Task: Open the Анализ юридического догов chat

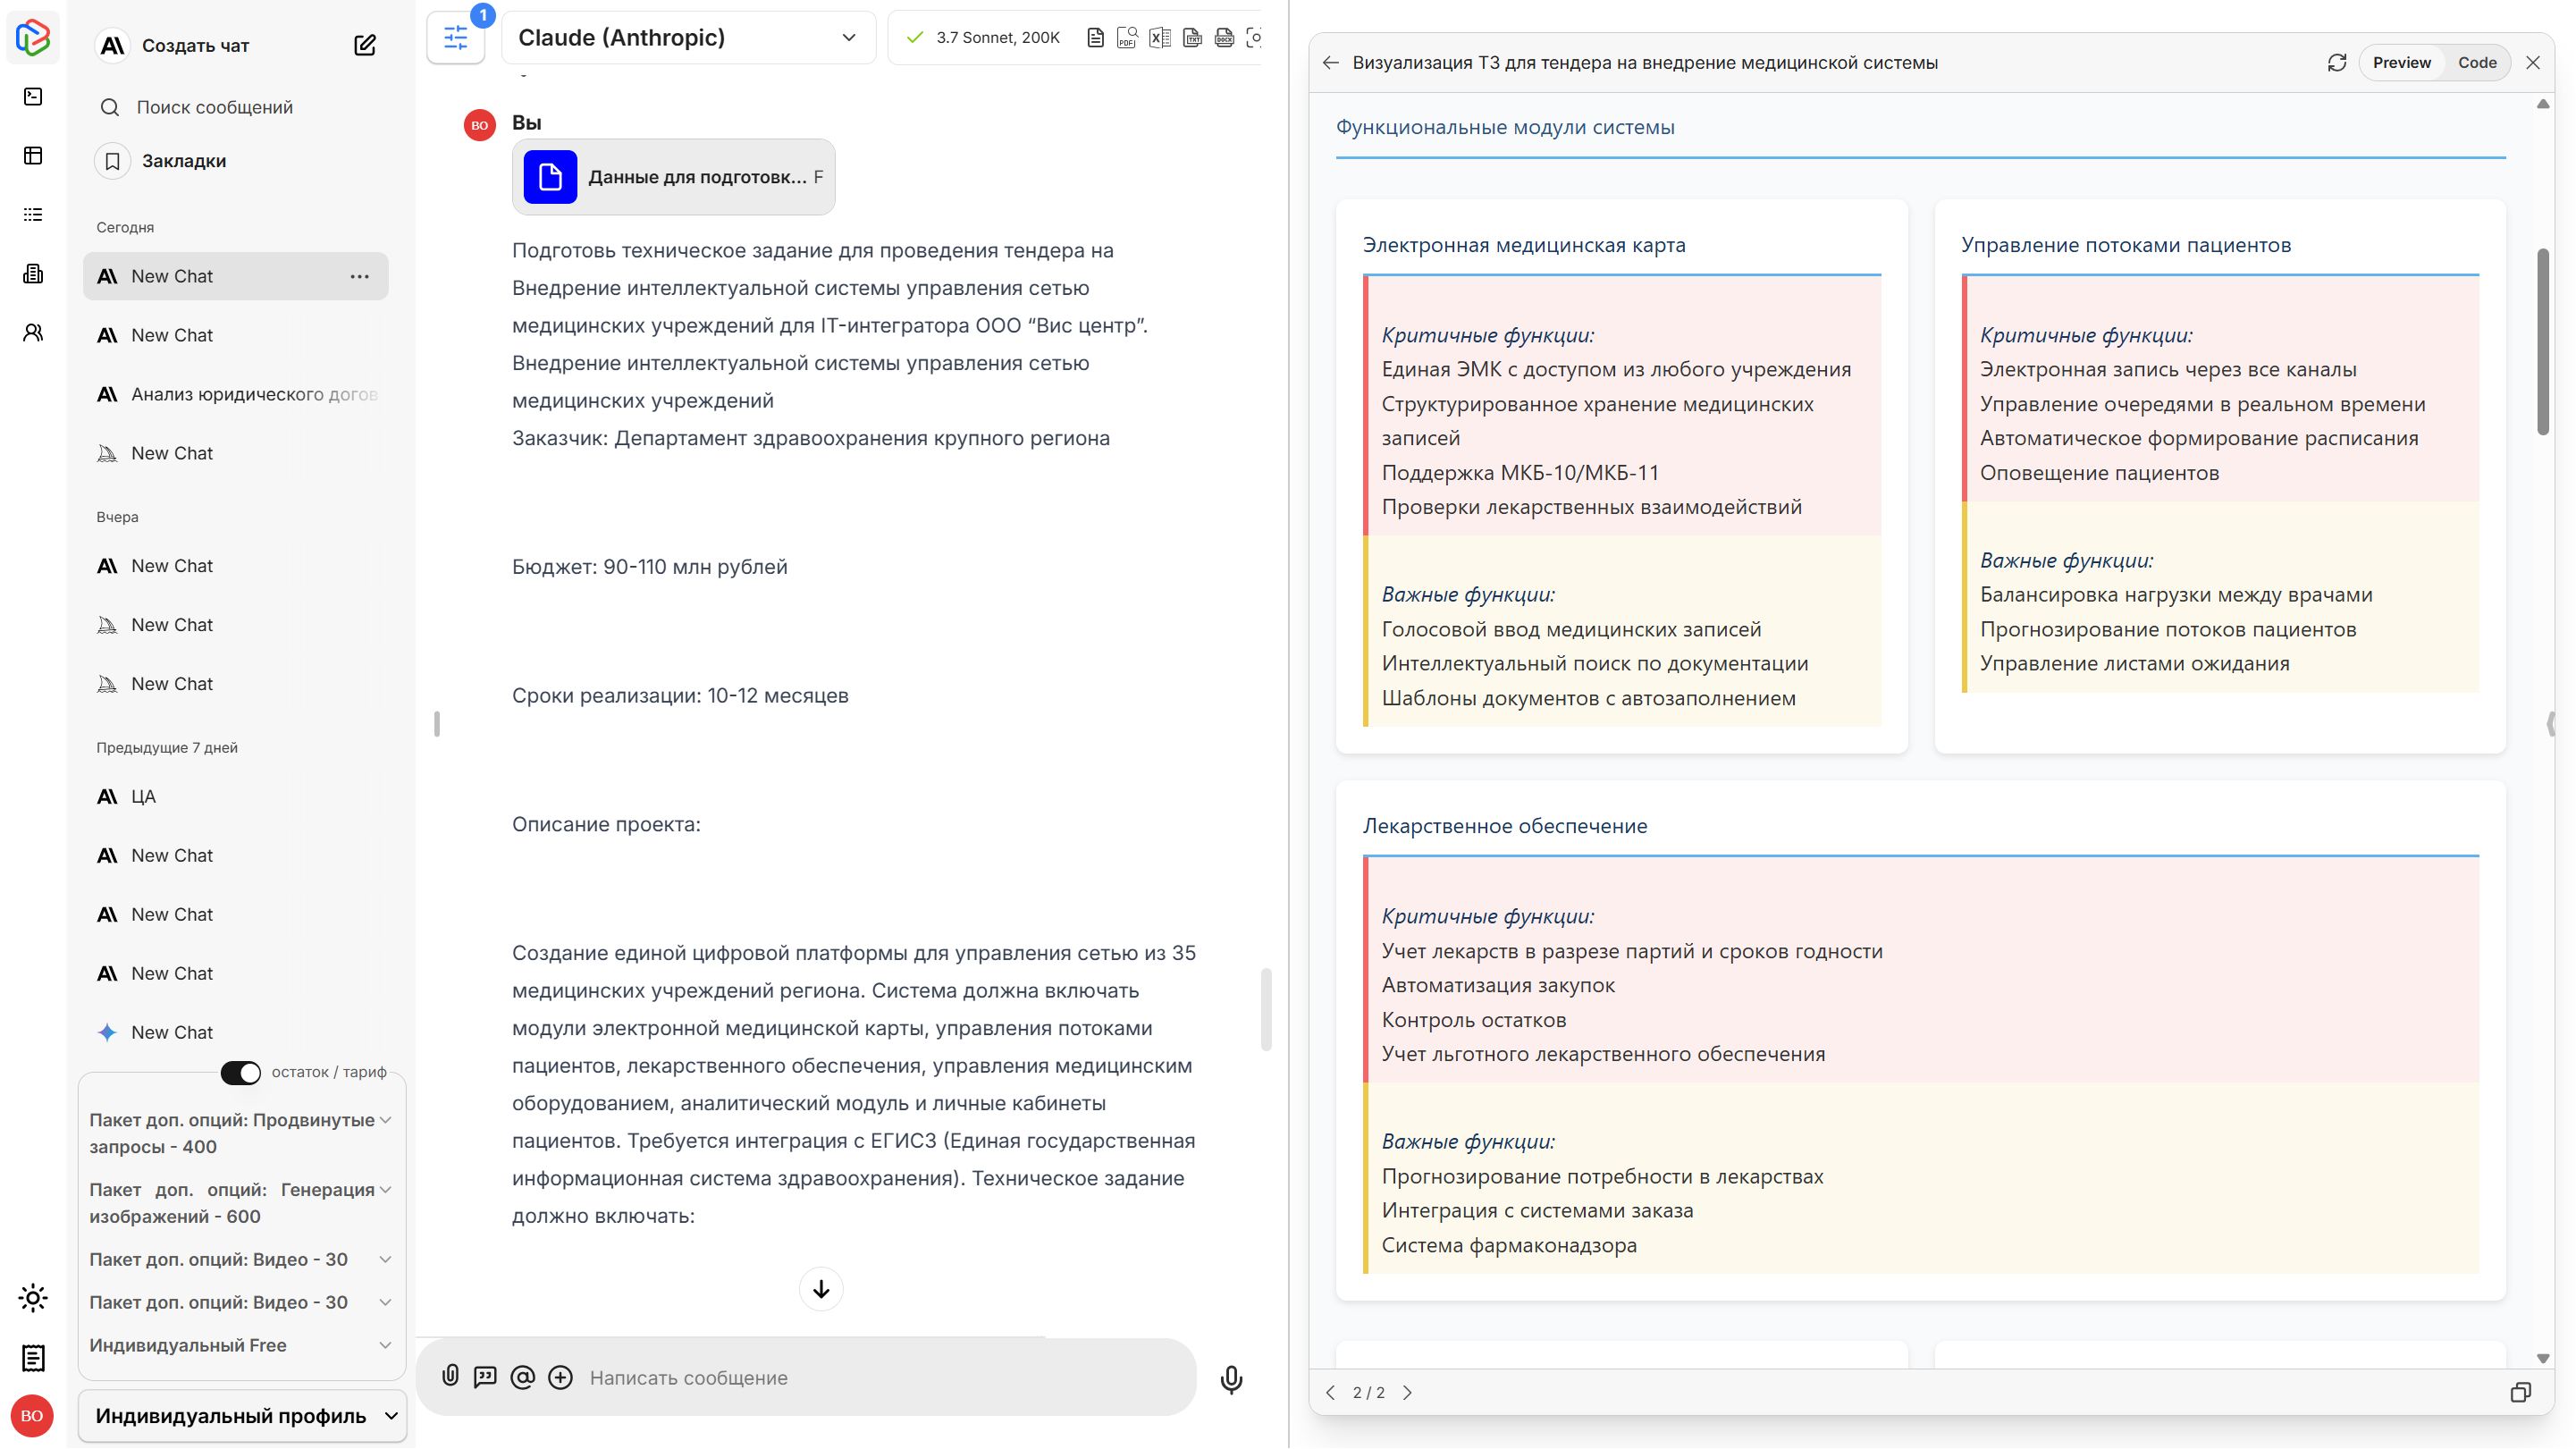Action: tap(236, 394)
